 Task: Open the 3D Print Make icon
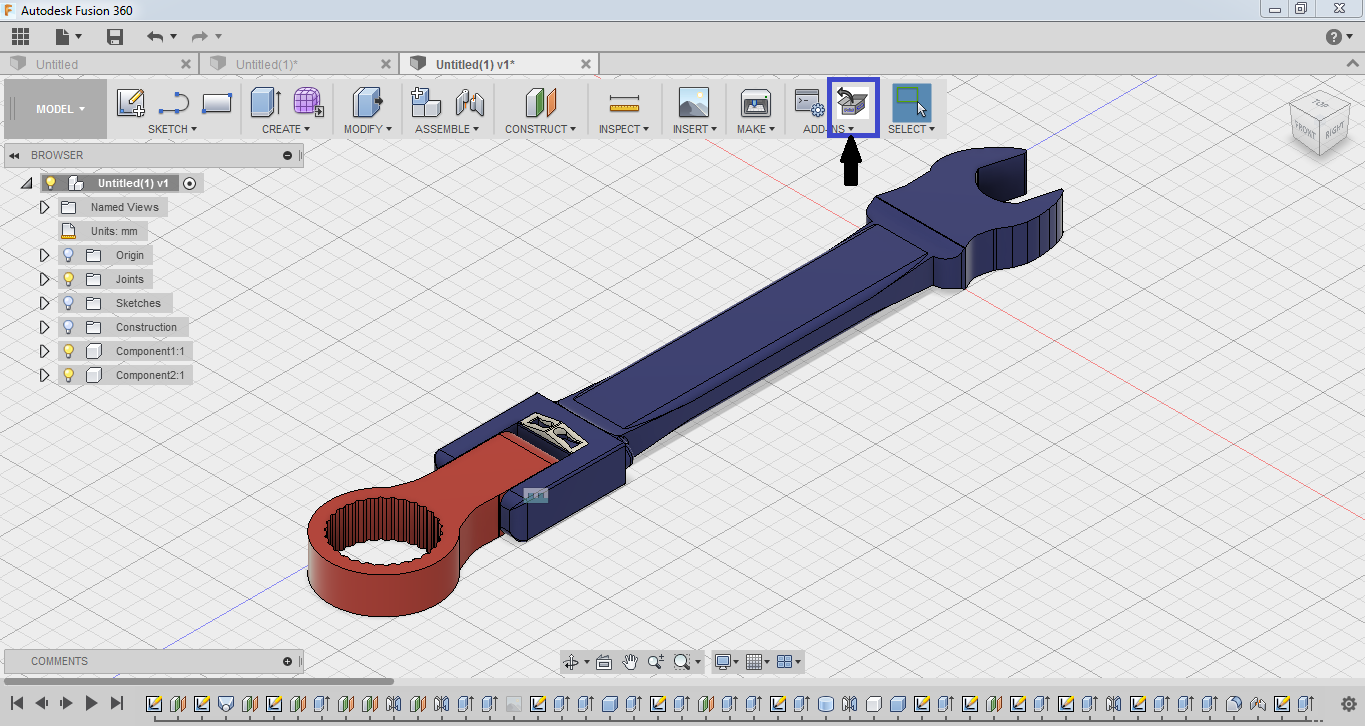pyautogui.click(x=755, y=103)
